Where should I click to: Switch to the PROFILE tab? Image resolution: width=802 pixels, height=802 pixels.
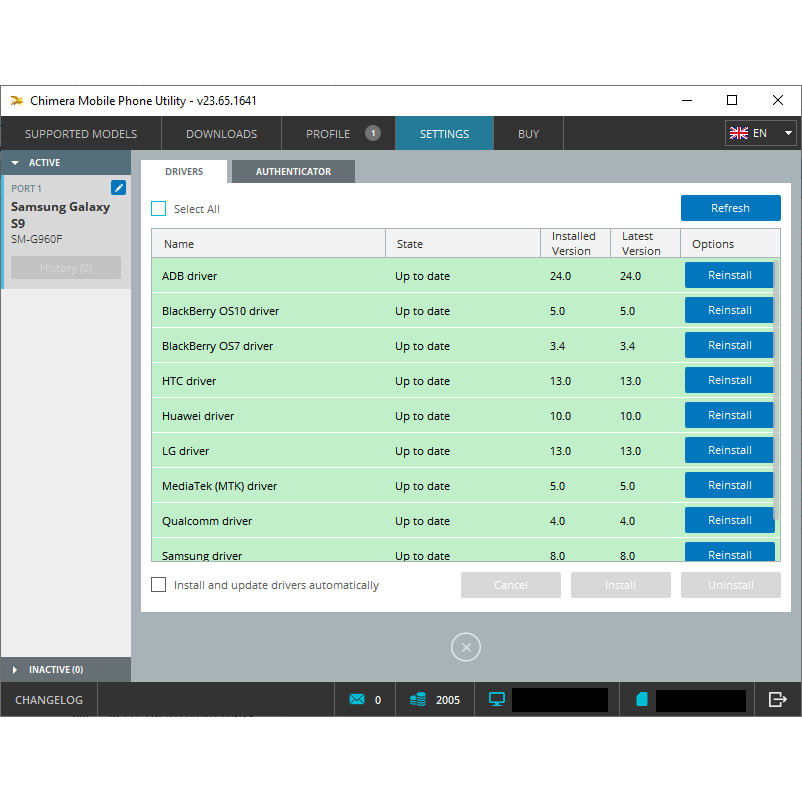tap(338, 133)
